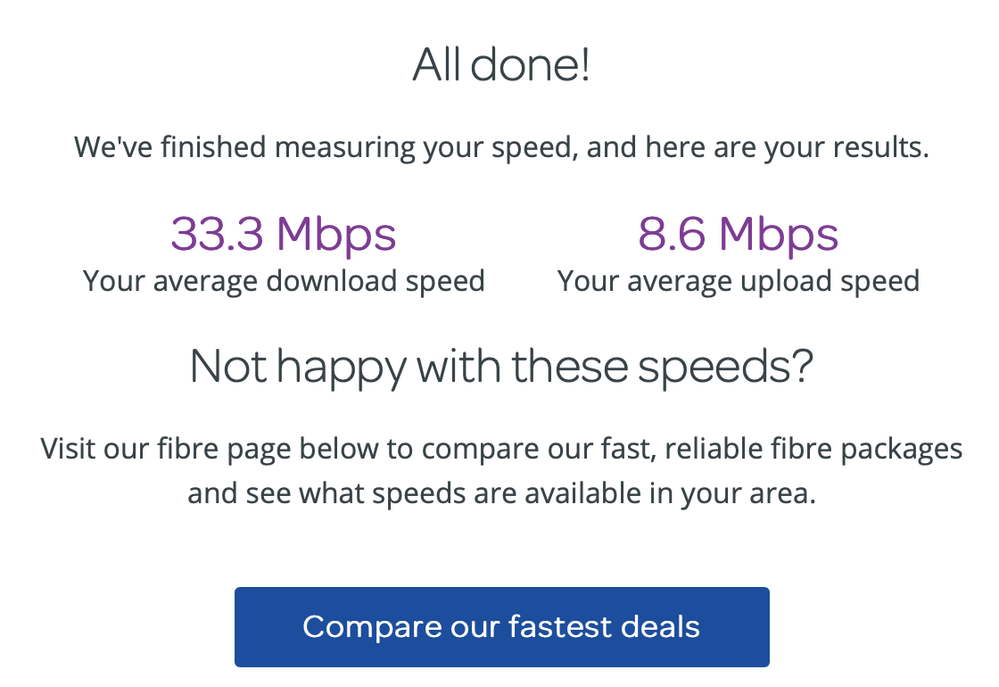The width and height of the screenshot is (999, 687).
Task: Click the purple download speed result
Action: click(283, 234)
